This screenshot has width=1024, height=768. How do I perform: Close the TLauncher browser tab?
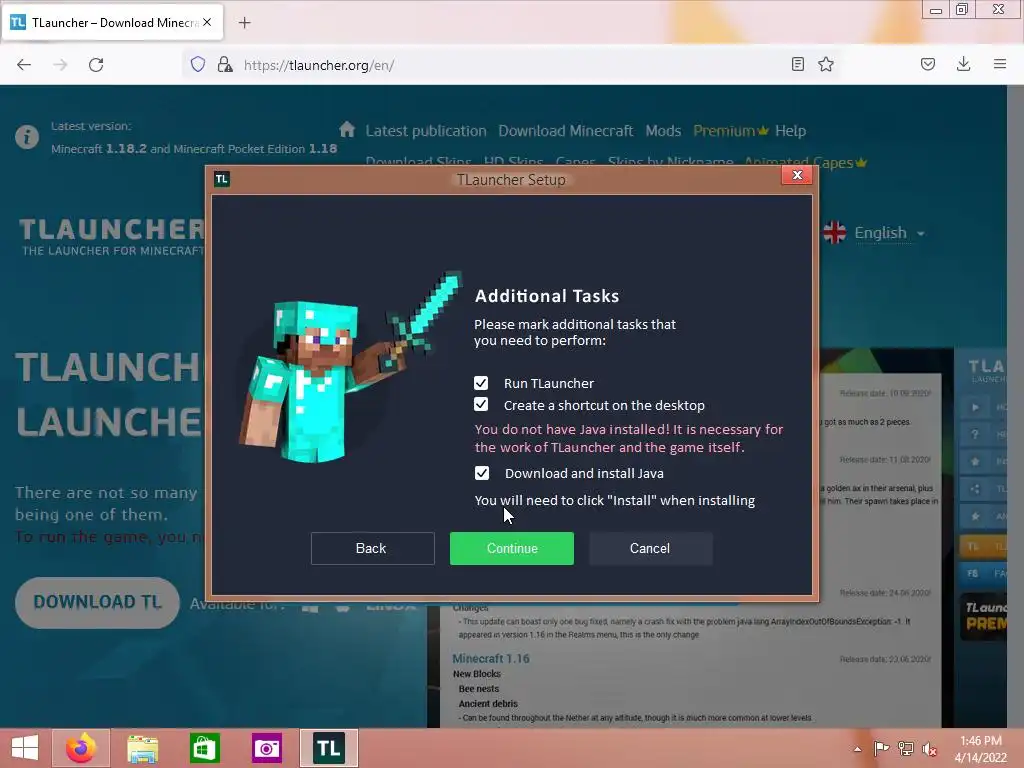coord(207,22)
